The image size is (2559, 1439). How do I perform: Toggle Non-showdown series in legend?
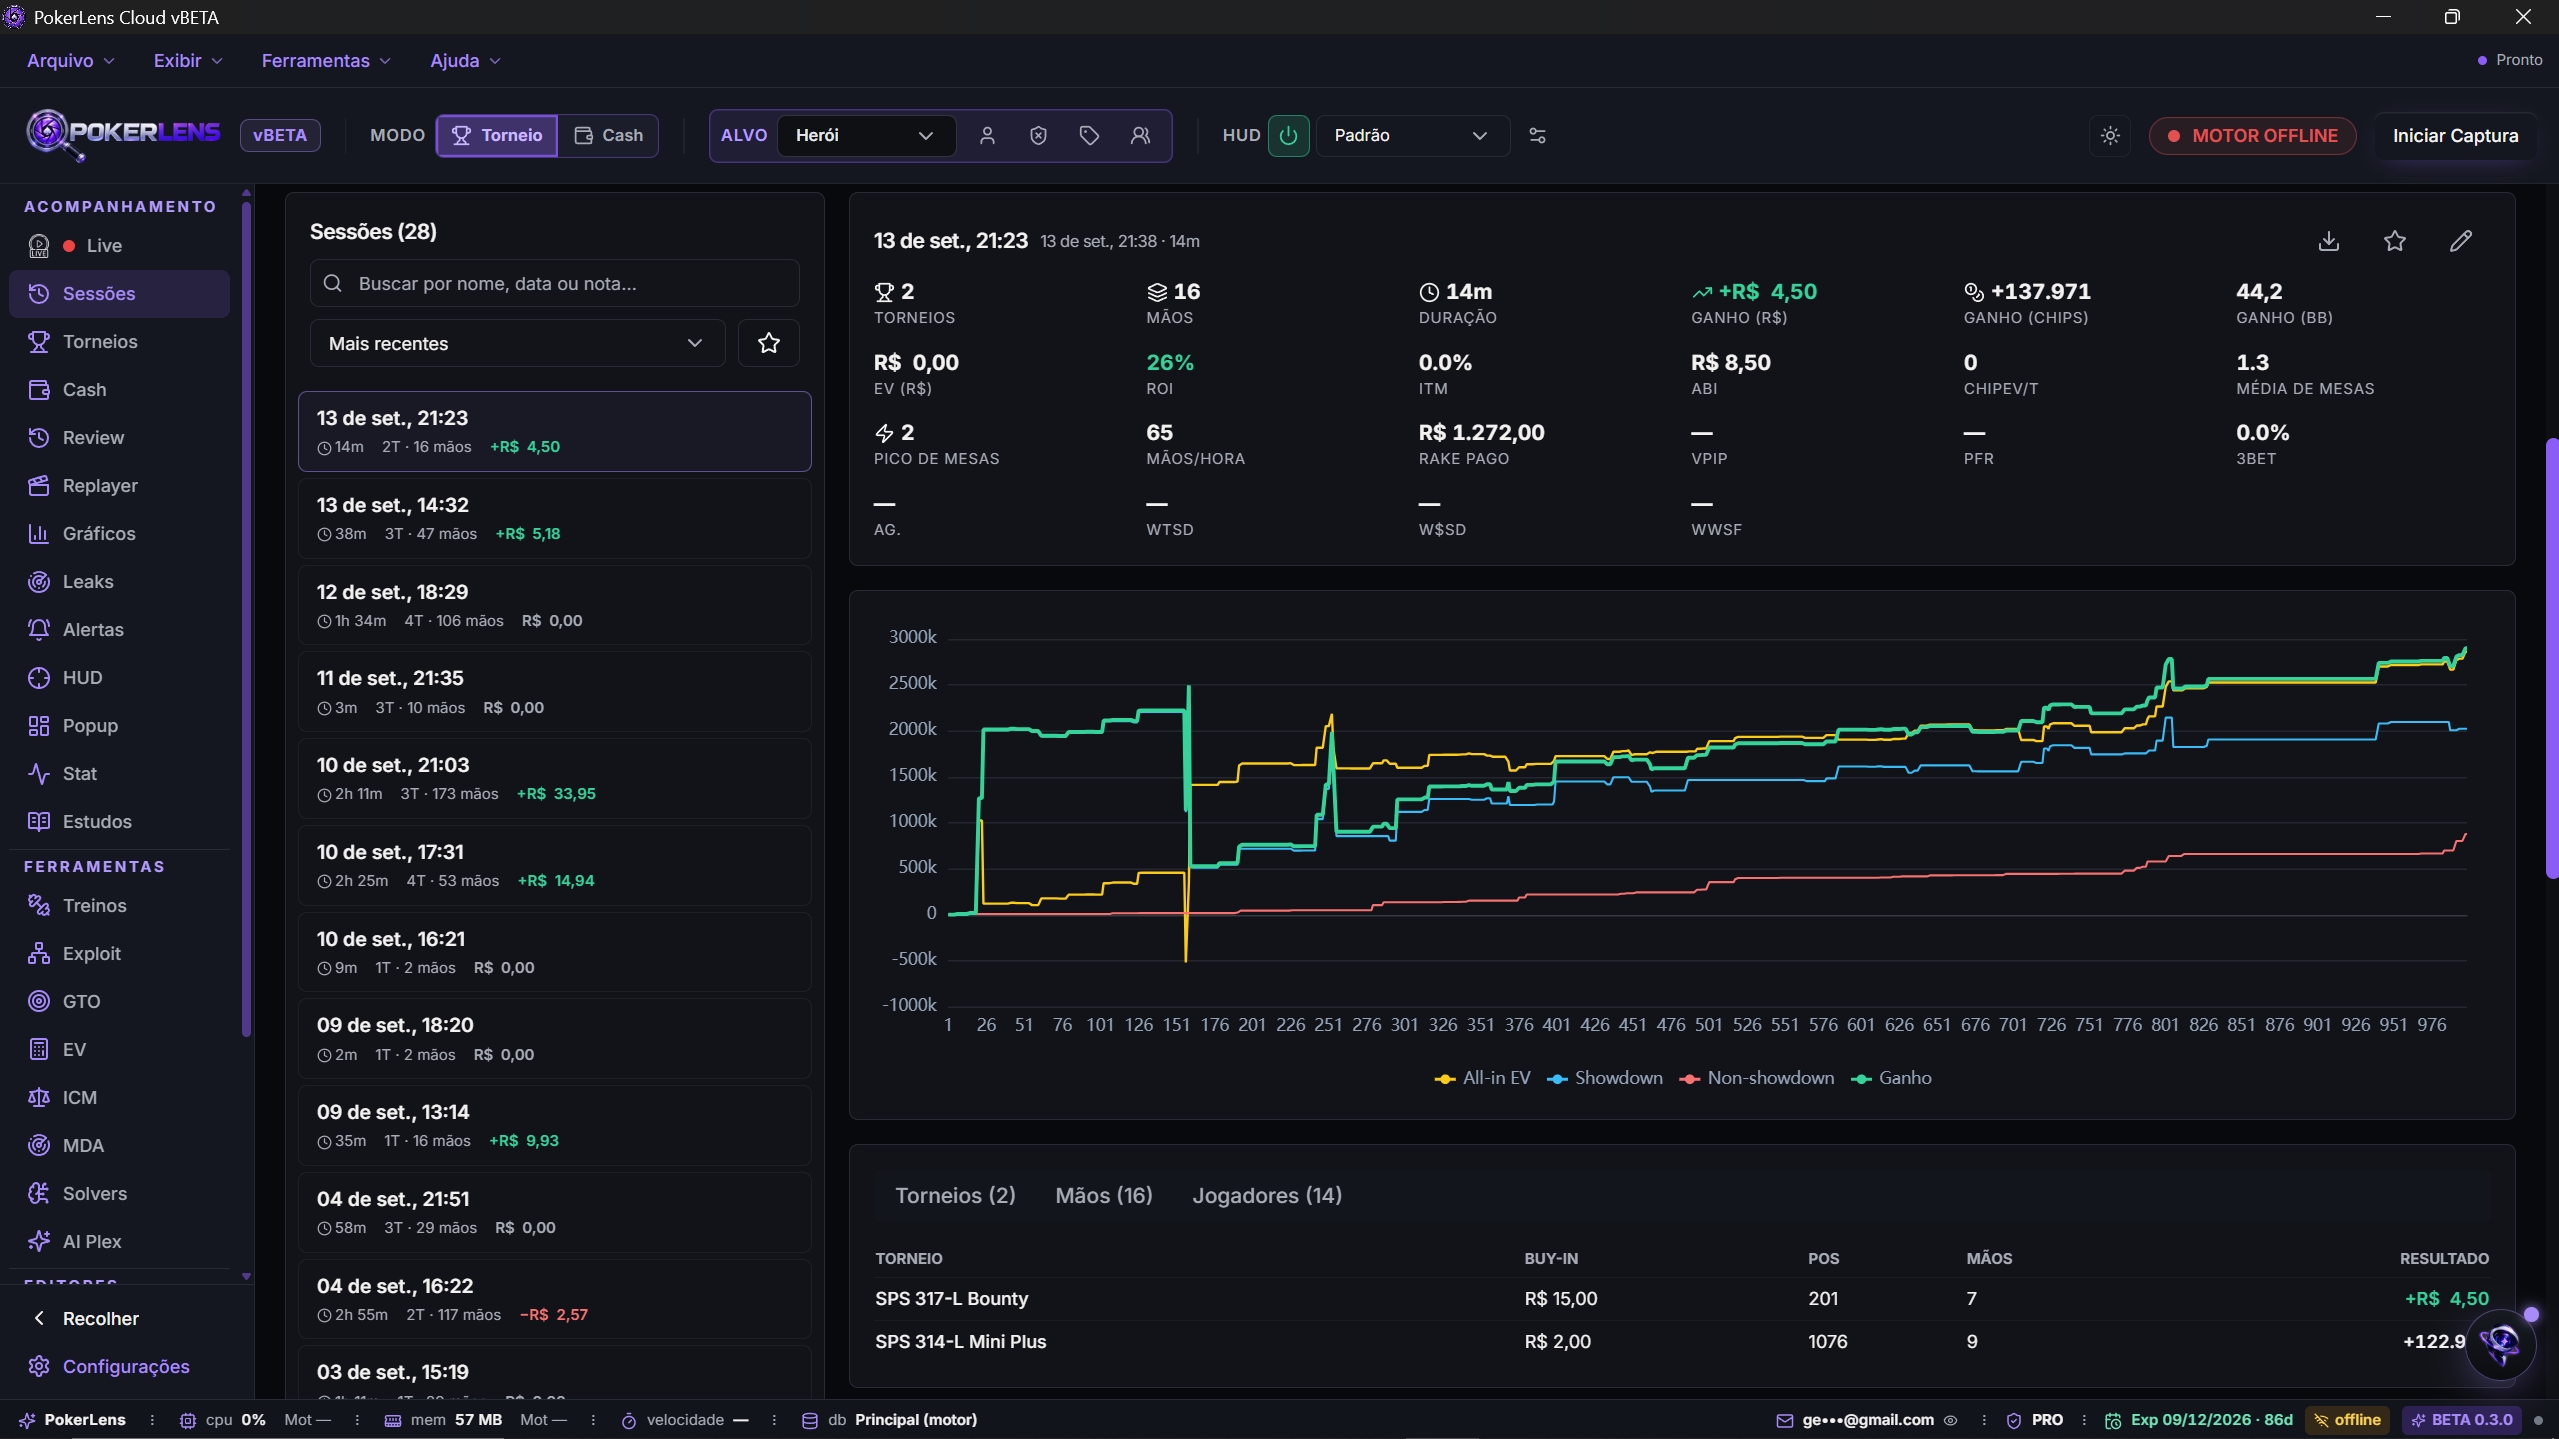coord(1757,1078)
